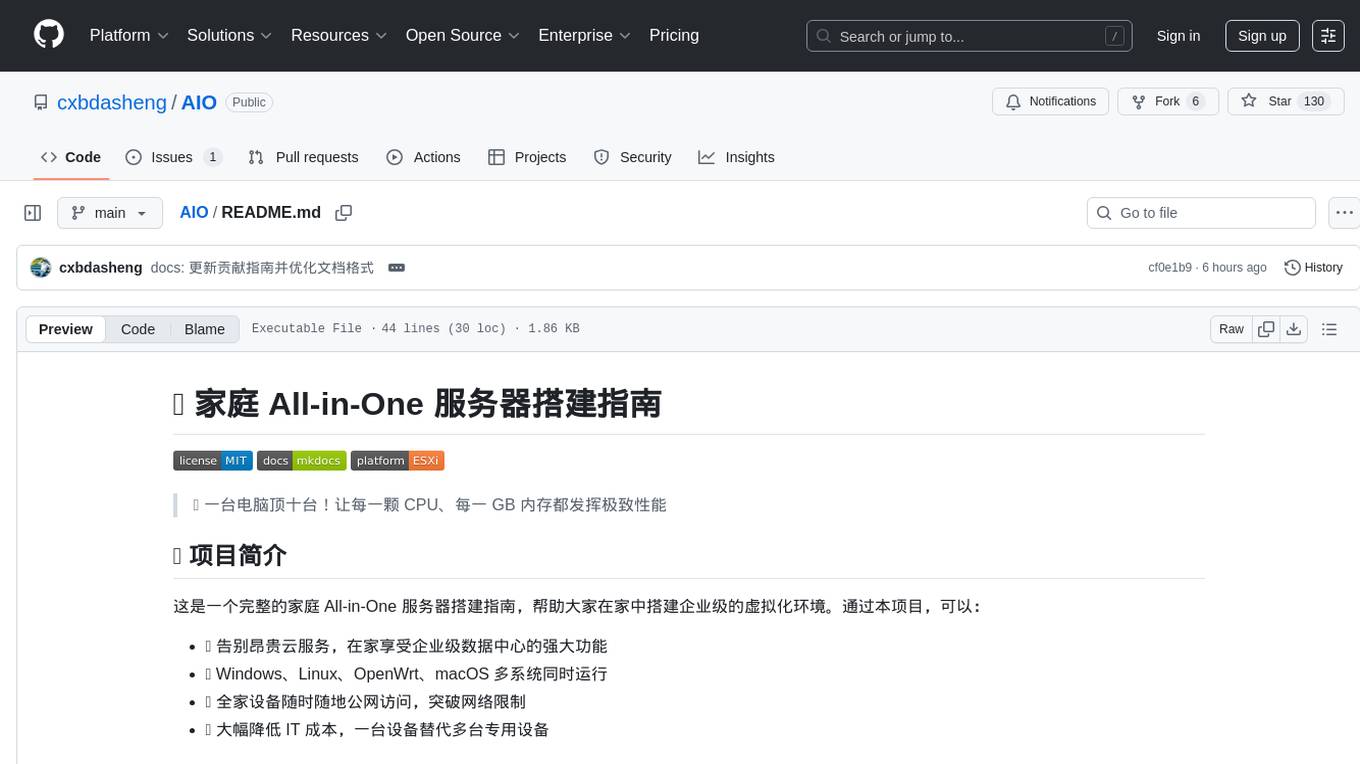This screenshot has width=1360, height=764.
Task: Star the AIO repository
Action: 1286,101
